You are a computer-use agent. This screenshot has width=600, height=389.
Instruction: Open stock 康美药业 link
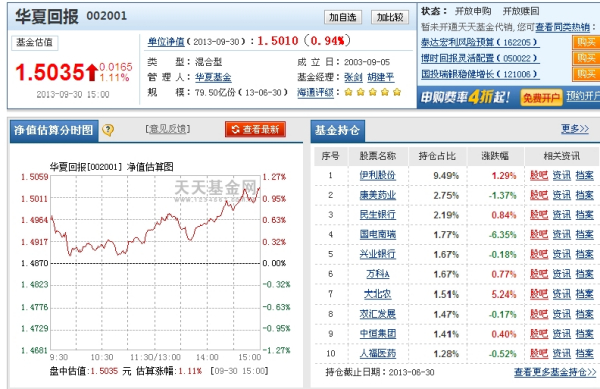pyautogui.click(x=377, y=195)
